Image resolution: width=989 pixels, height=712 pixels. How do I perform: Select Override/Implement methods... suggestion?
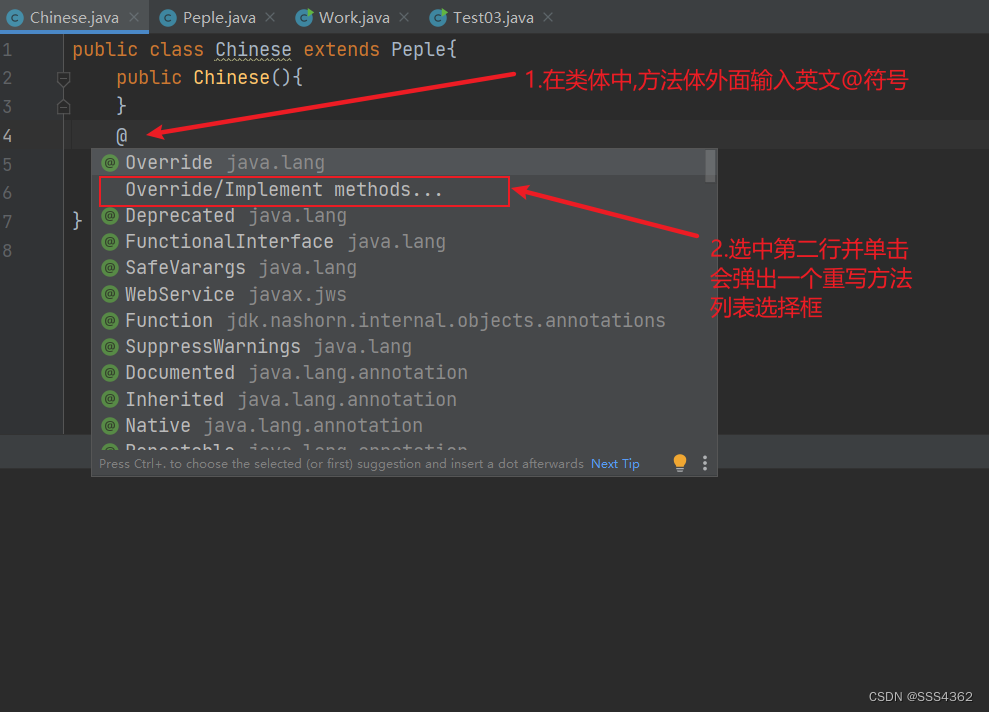(284, 190)
